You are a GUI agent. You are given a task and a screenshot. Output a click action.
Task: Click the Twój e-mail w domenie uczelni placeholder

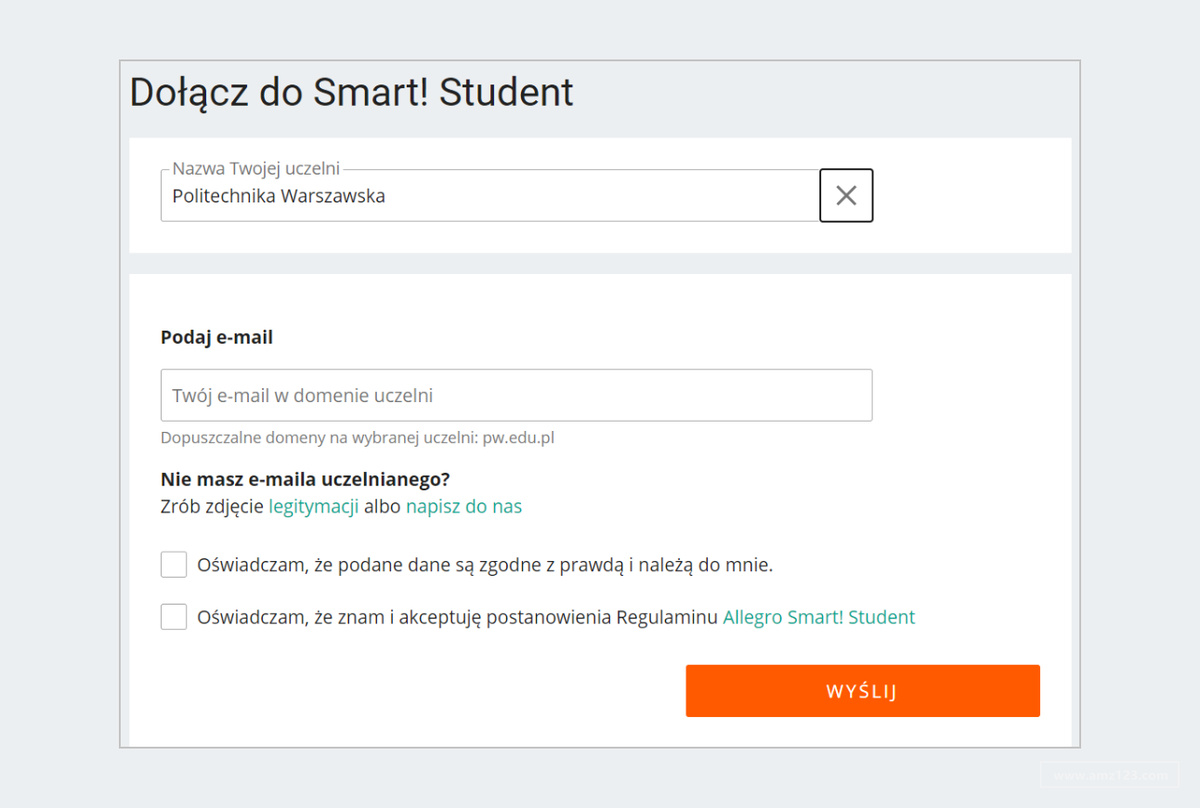click(x=300, y=395)
